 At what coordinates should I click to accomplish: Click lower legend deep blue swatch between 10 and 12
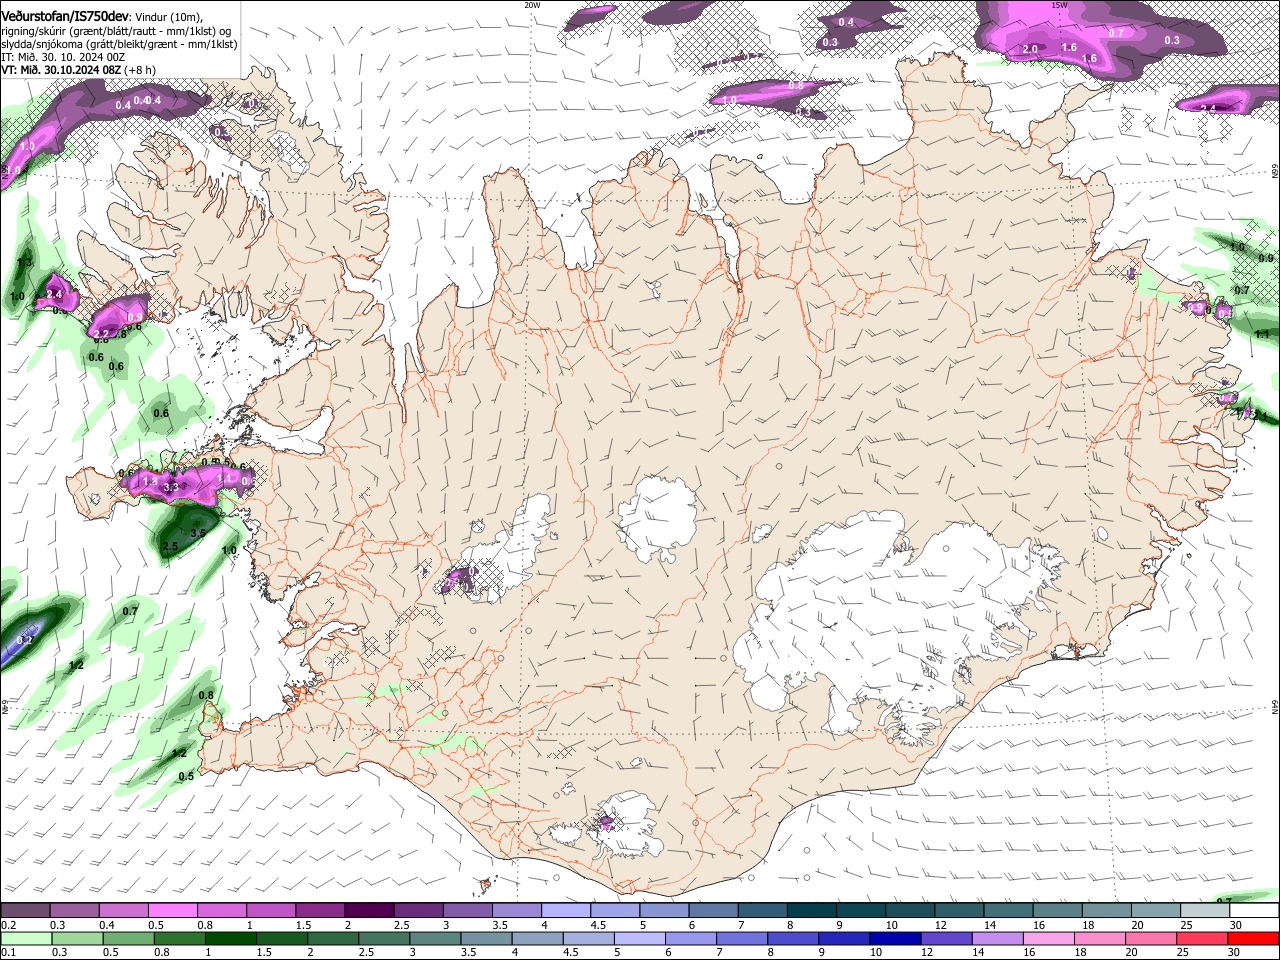(896, 938)
